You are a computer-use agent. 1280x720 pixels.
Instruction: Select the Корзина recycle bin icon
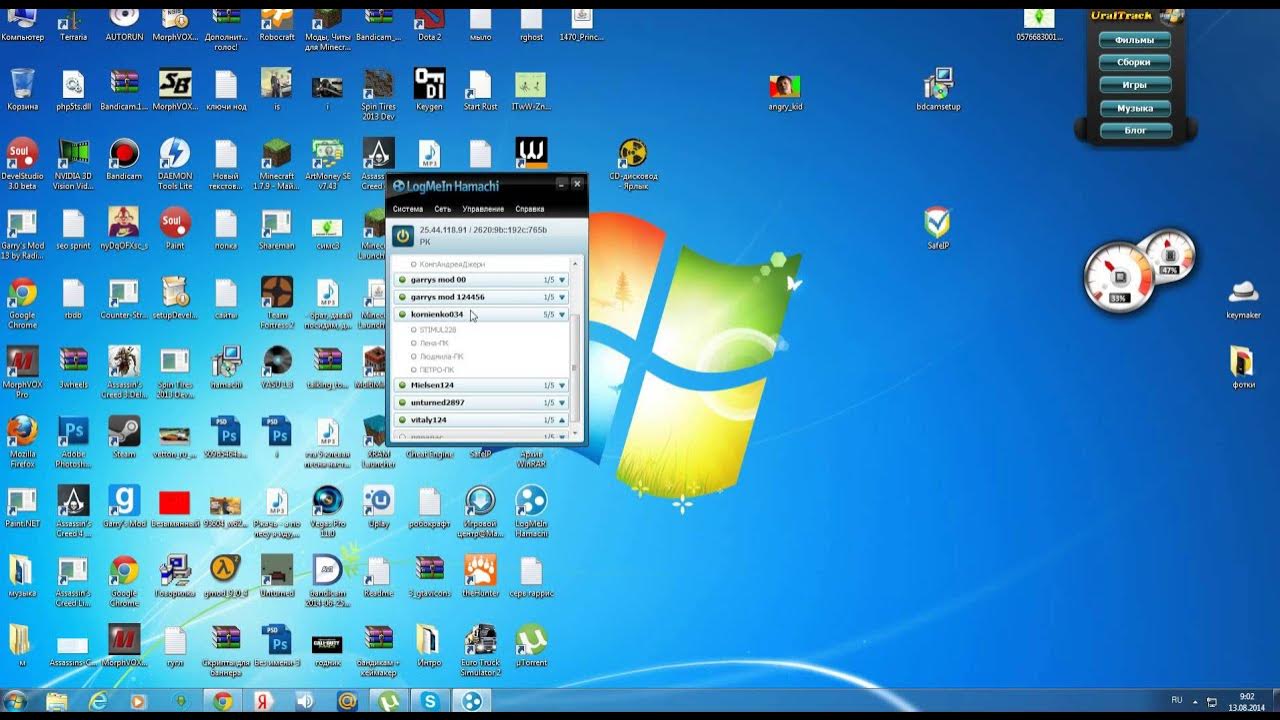coord(22,90)
